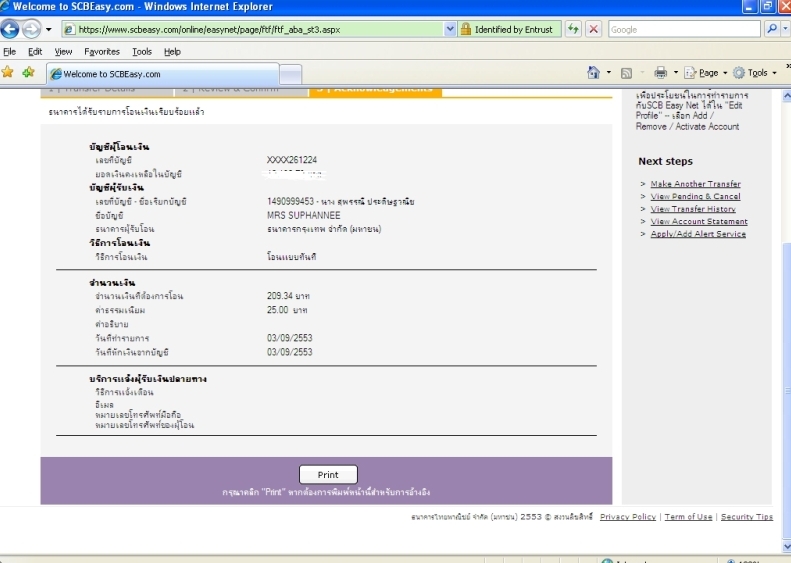The height and width of the screenshot is (563, 791).
Task: Expand the printer dropdown arrow
Action: click(675, 73)
